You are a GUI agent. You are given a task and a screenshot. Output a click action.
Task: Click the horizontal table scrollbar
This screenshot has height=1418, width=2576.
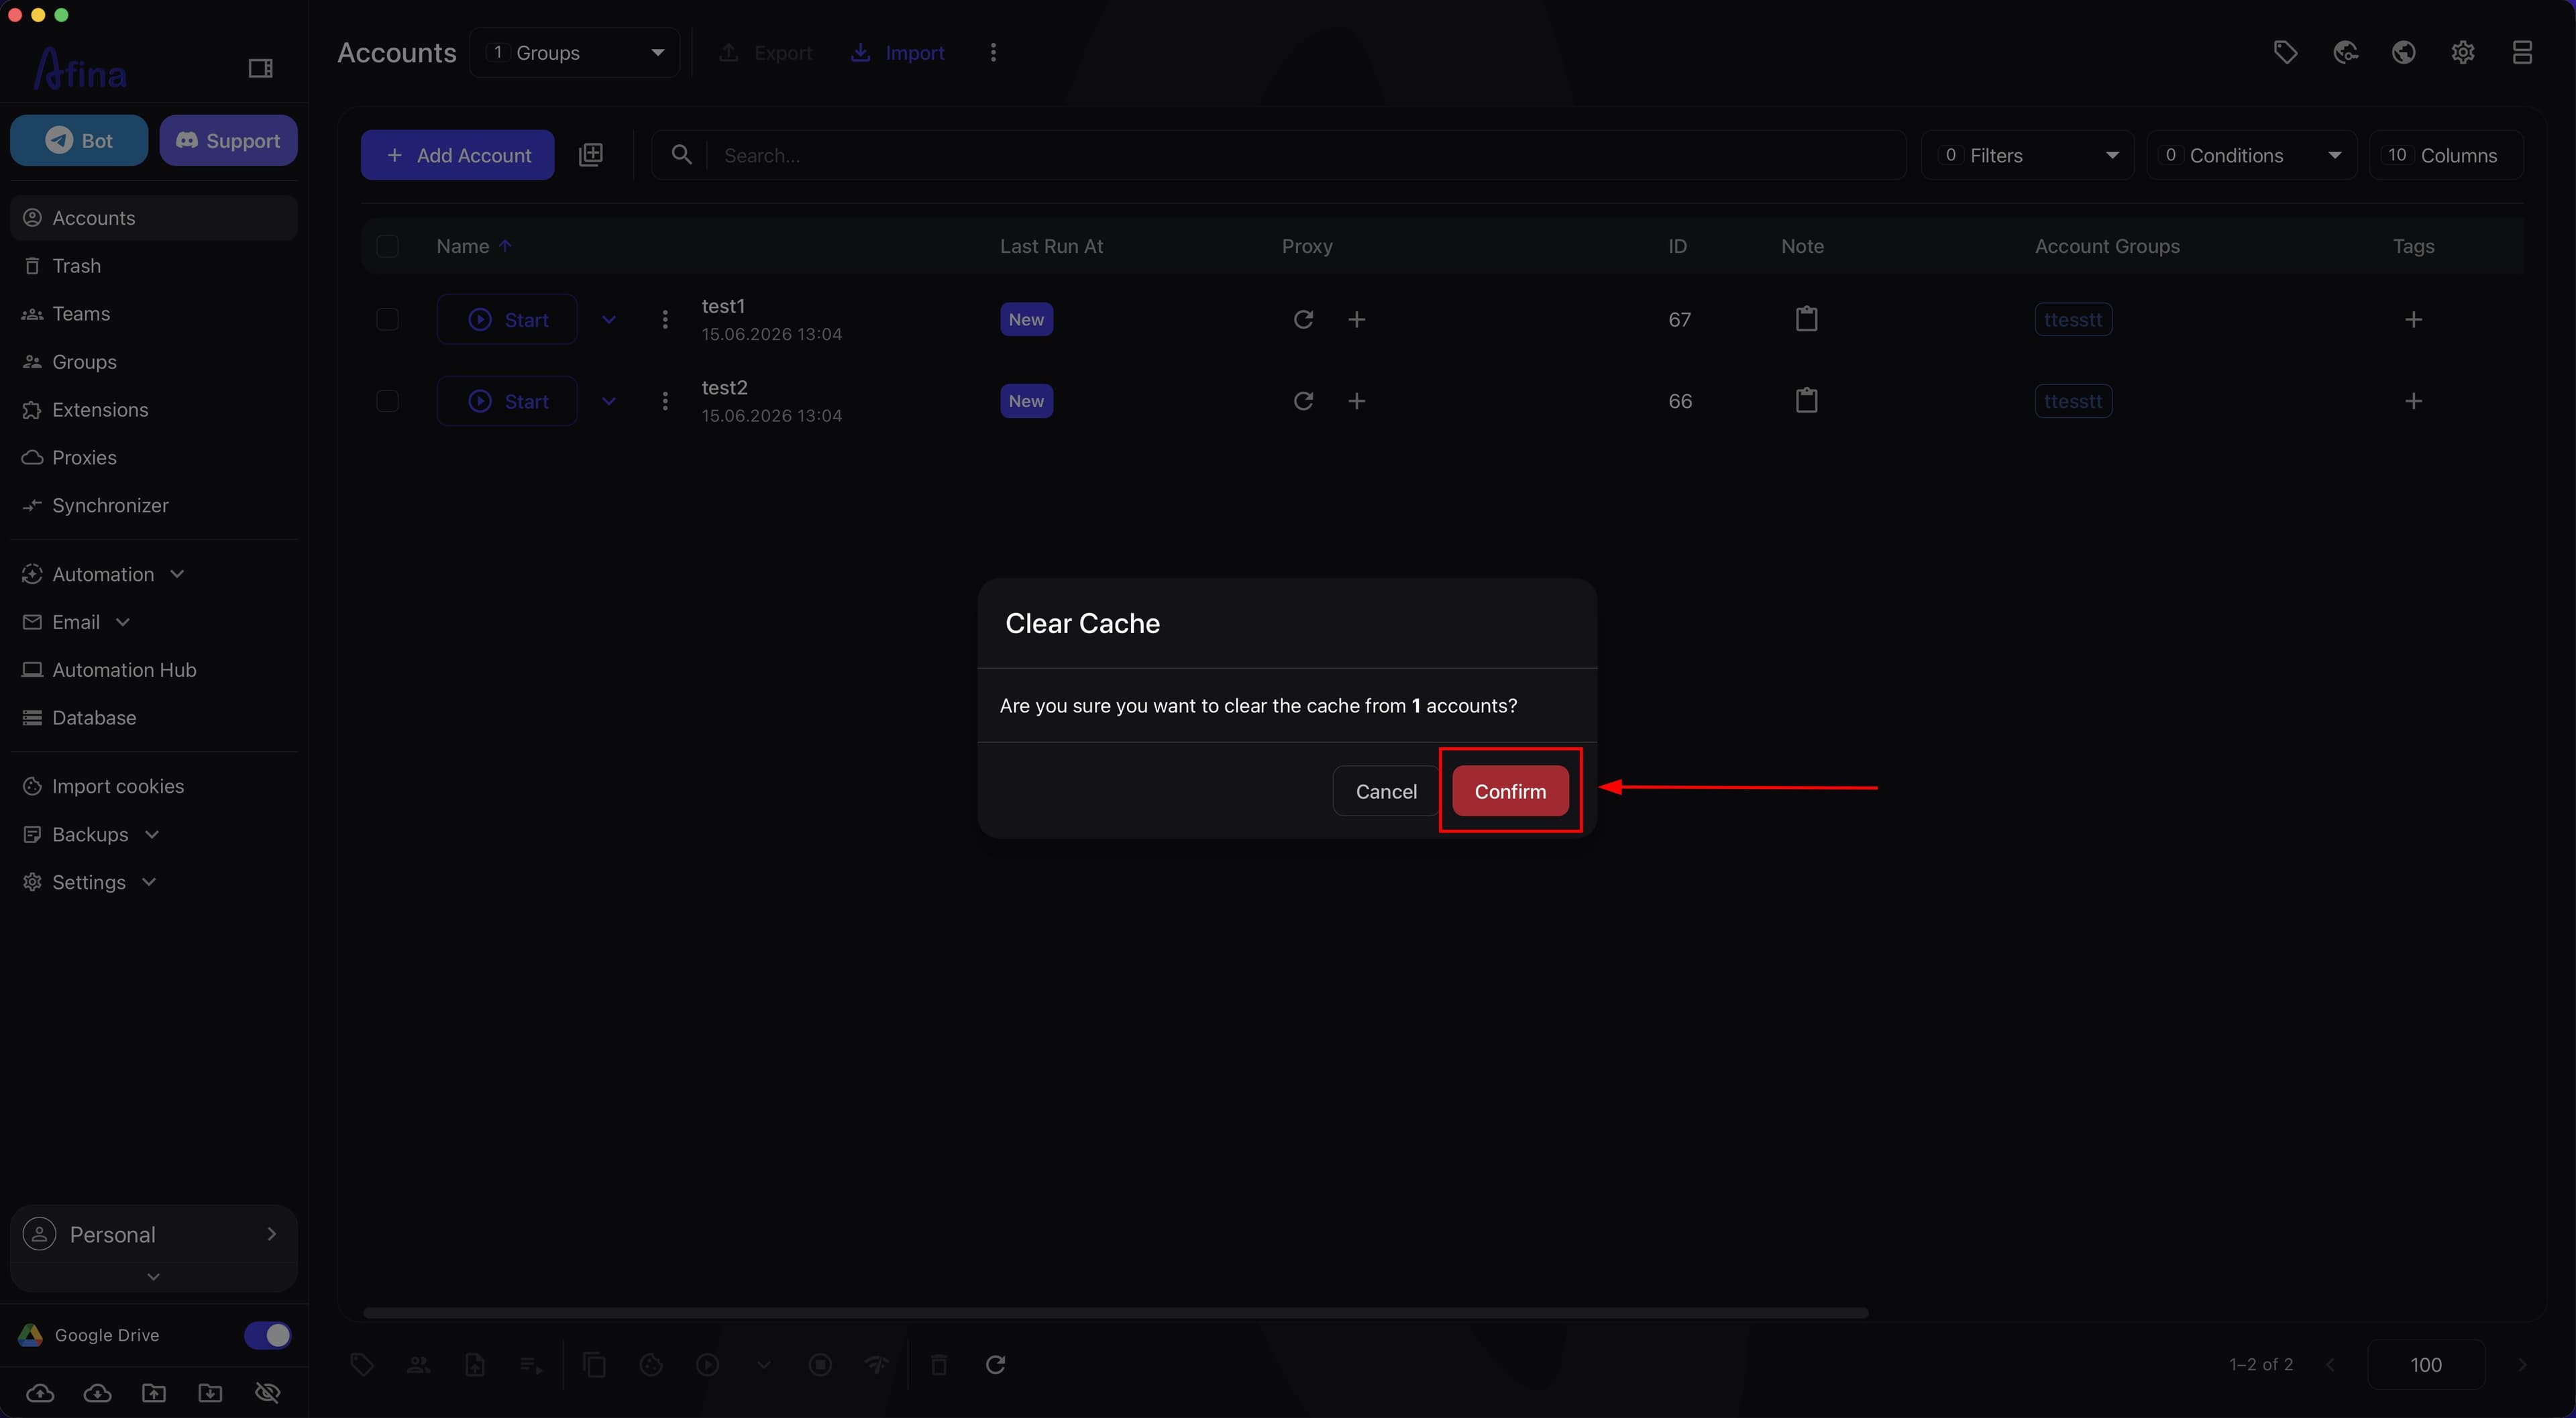(x=1115, y=1312)
